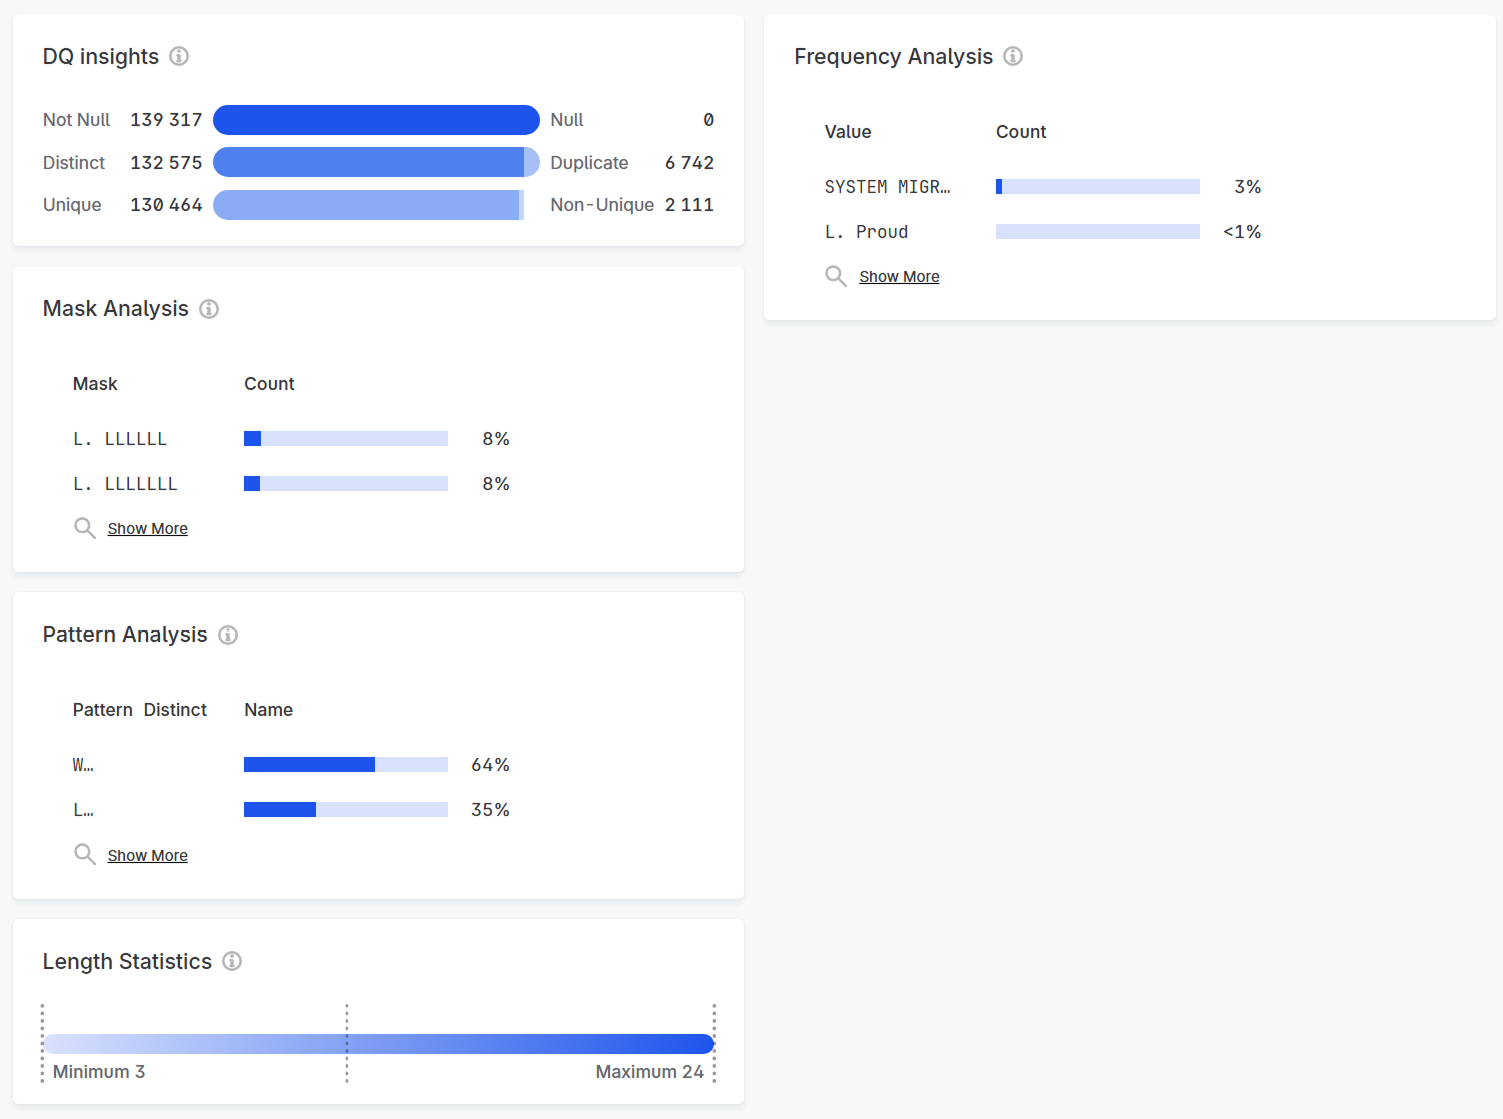
Task: Open Show More in Frequency Analysis
Action: coord(898,276)
